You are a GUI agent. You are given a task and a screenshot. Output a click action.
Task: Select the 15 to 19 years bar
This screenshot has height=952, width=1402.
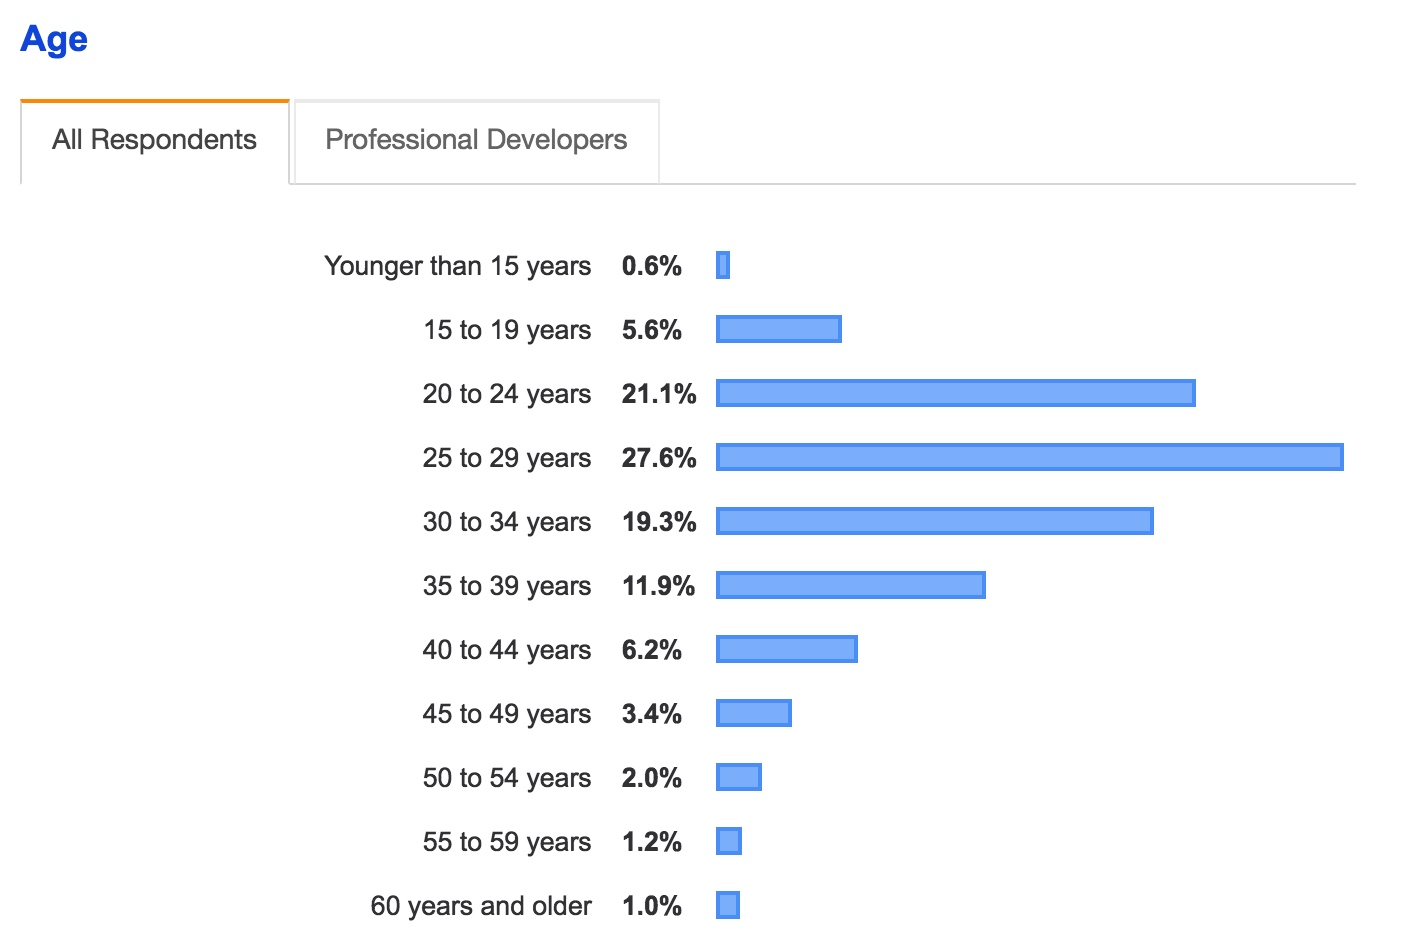coord(779,329)
